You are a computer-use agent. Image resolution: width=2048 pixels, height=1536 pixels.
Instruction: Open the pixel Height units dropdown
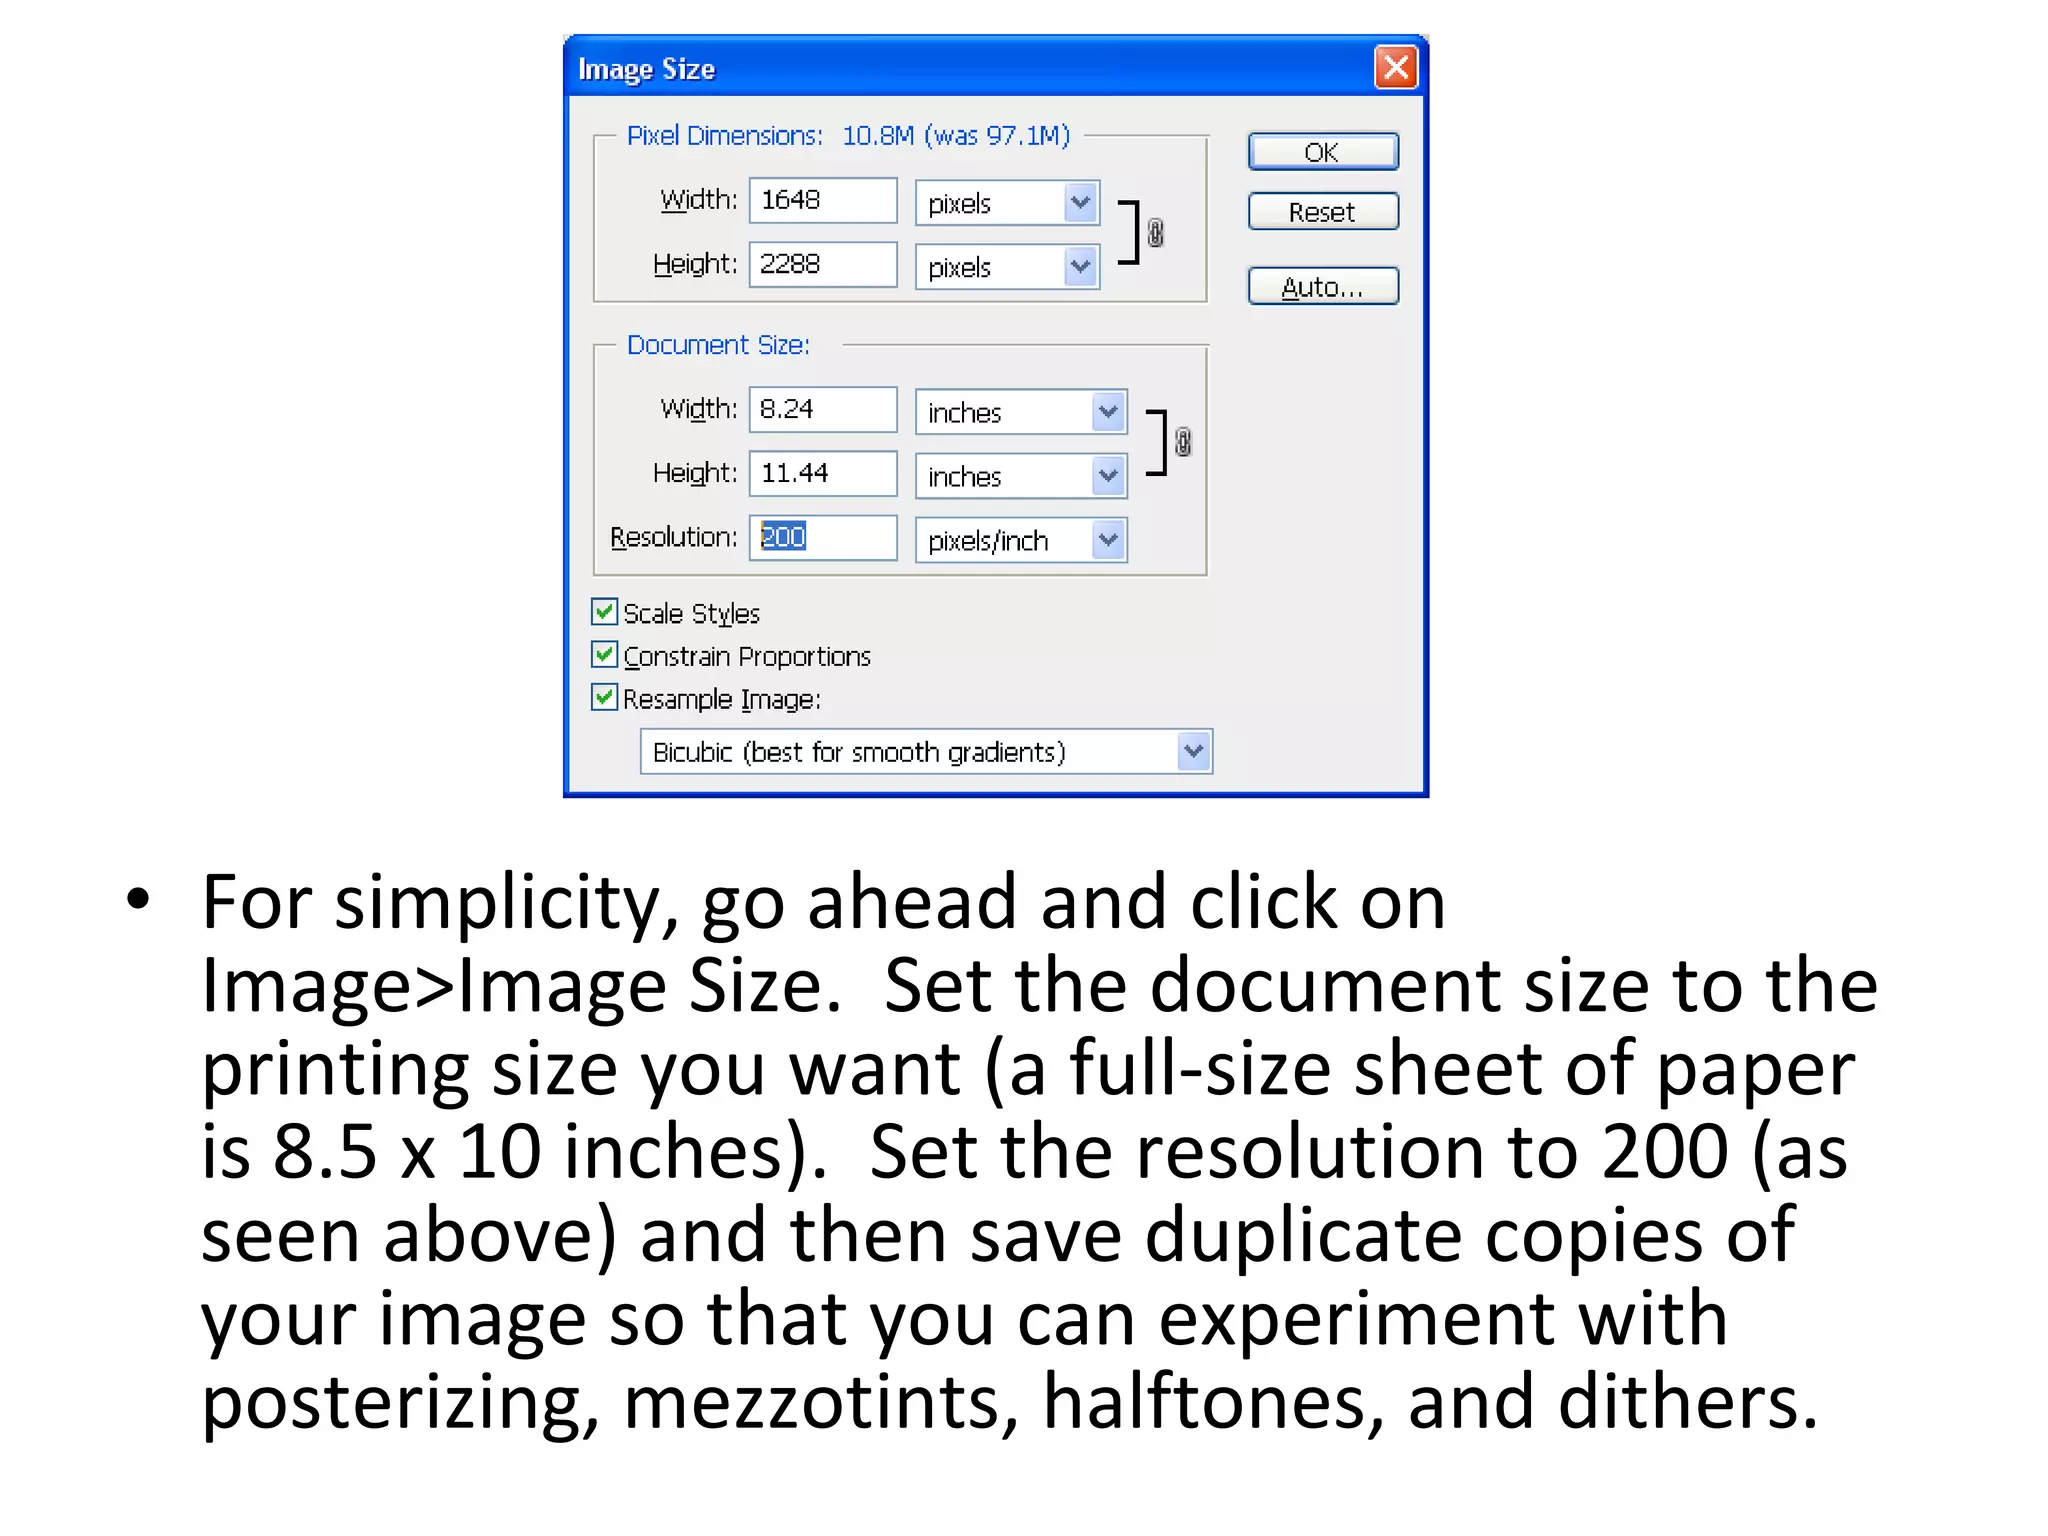pos(1008,267)
